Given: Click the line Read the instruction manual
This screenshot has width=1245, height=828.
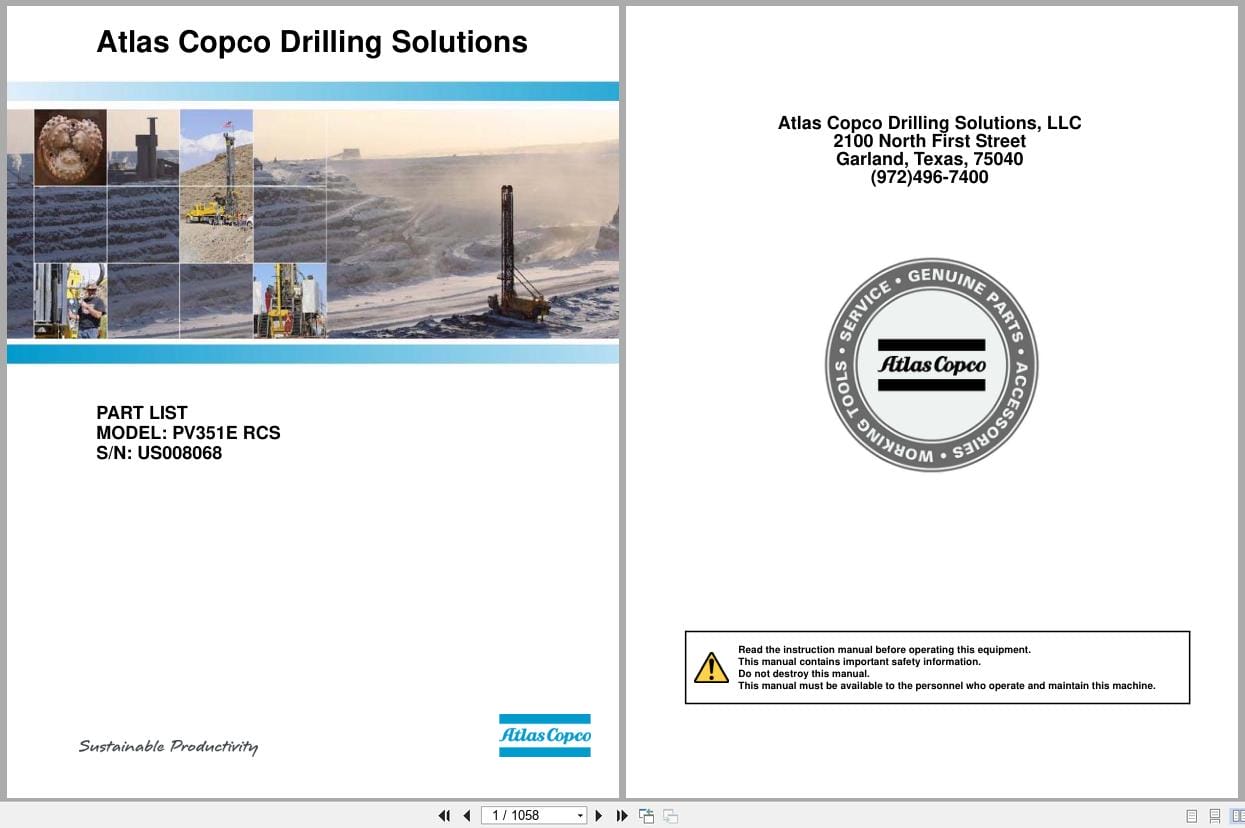Looking at the screenshot, I should pyautogui.click(x=884, y=650).
